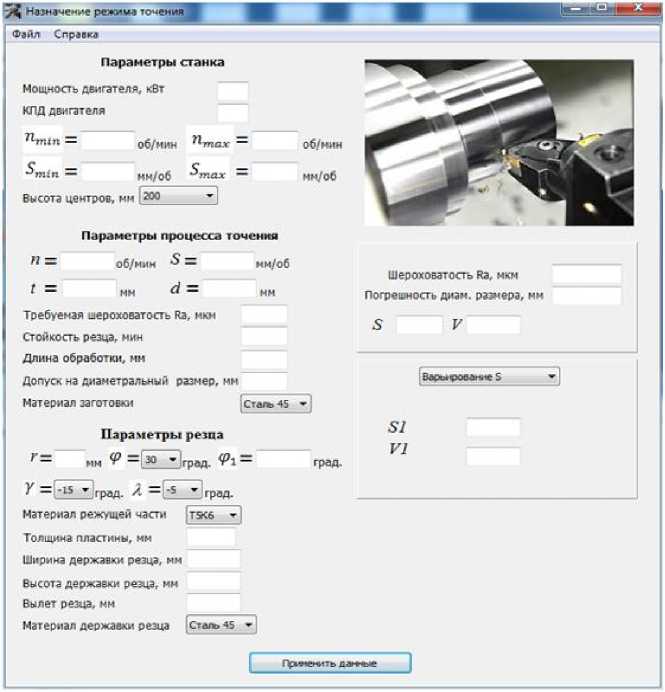665x692 pixels.
Task: Open the Справка menu
Action: click(76, 34)
